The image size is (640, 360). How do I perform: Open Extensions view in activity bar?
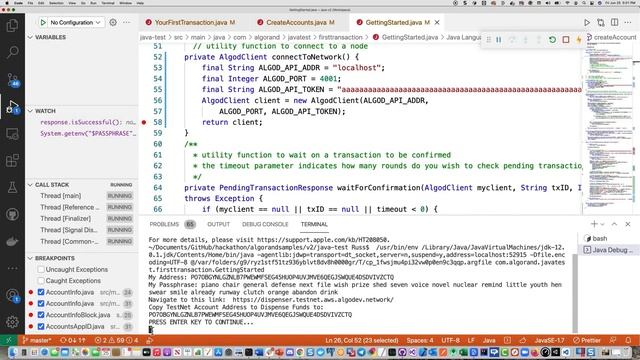tap(12, 160)
